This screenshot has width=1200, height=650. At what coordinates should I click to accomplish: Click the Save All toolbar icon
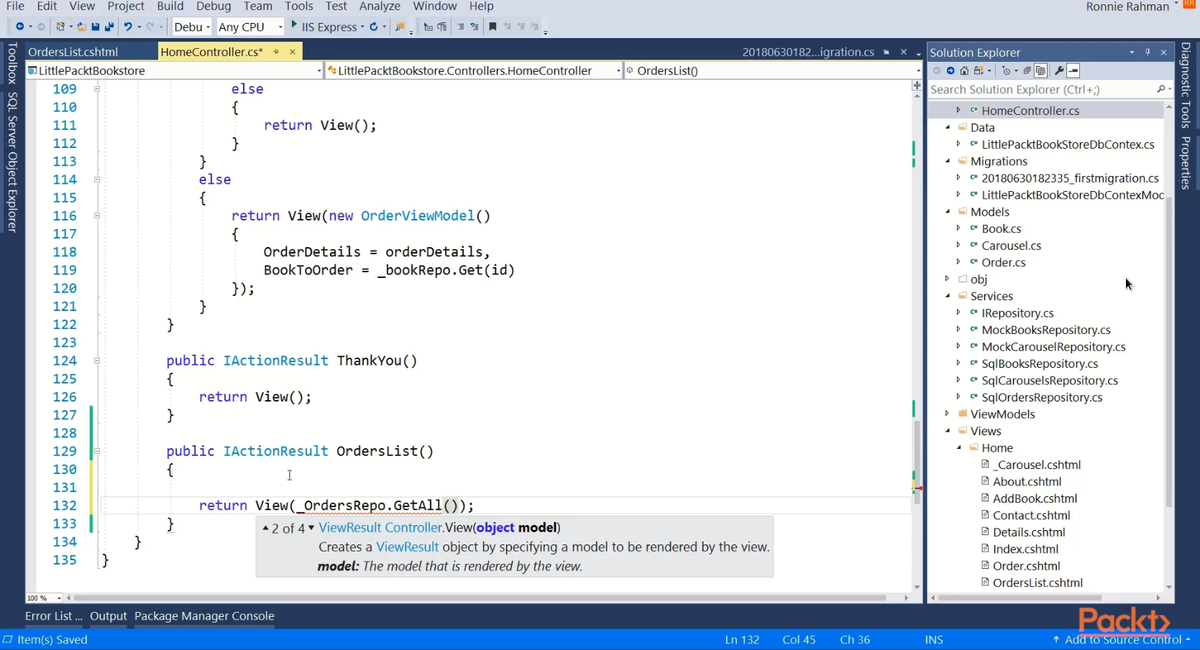click(x=108, y=26)
